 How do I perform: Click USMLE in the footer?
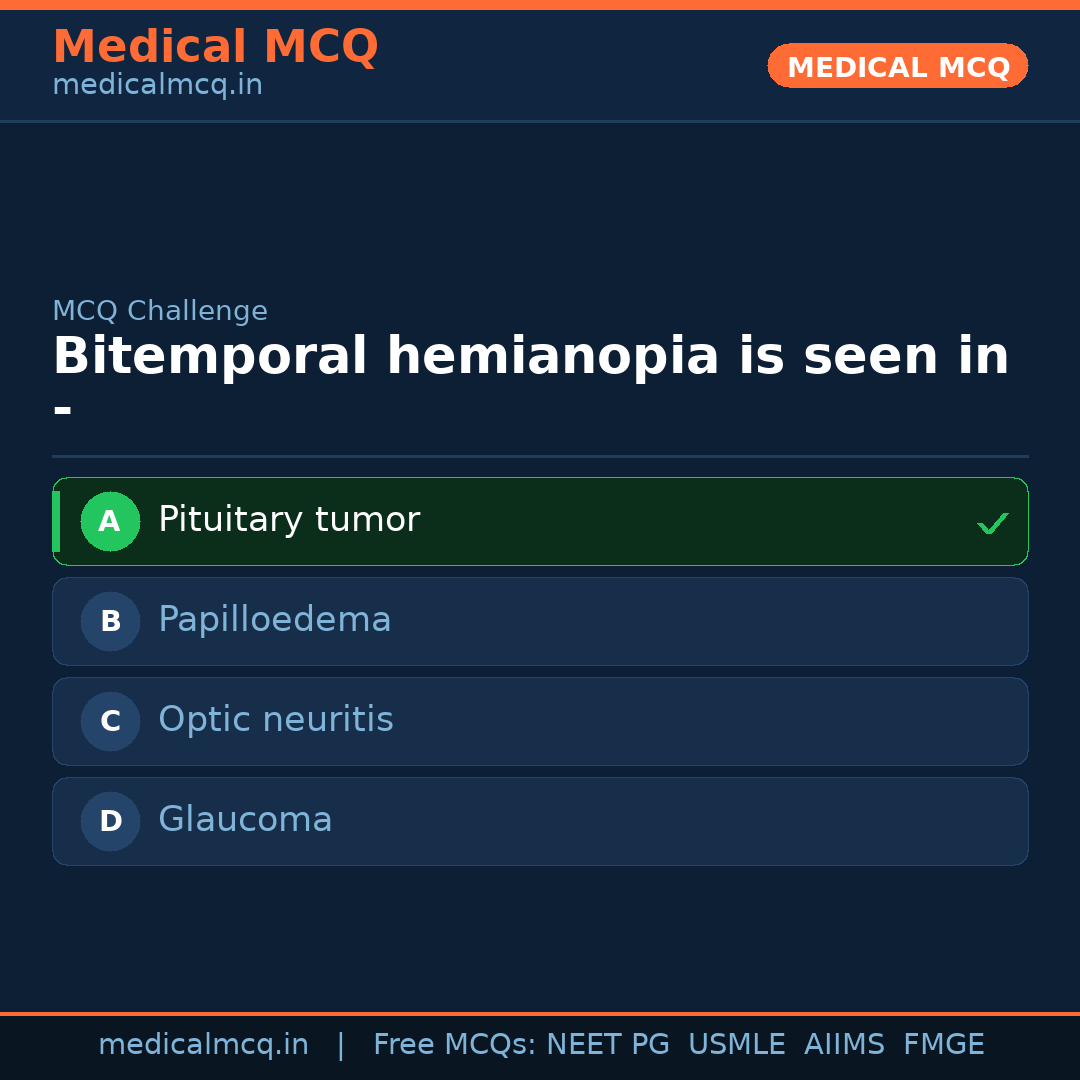736,1045
